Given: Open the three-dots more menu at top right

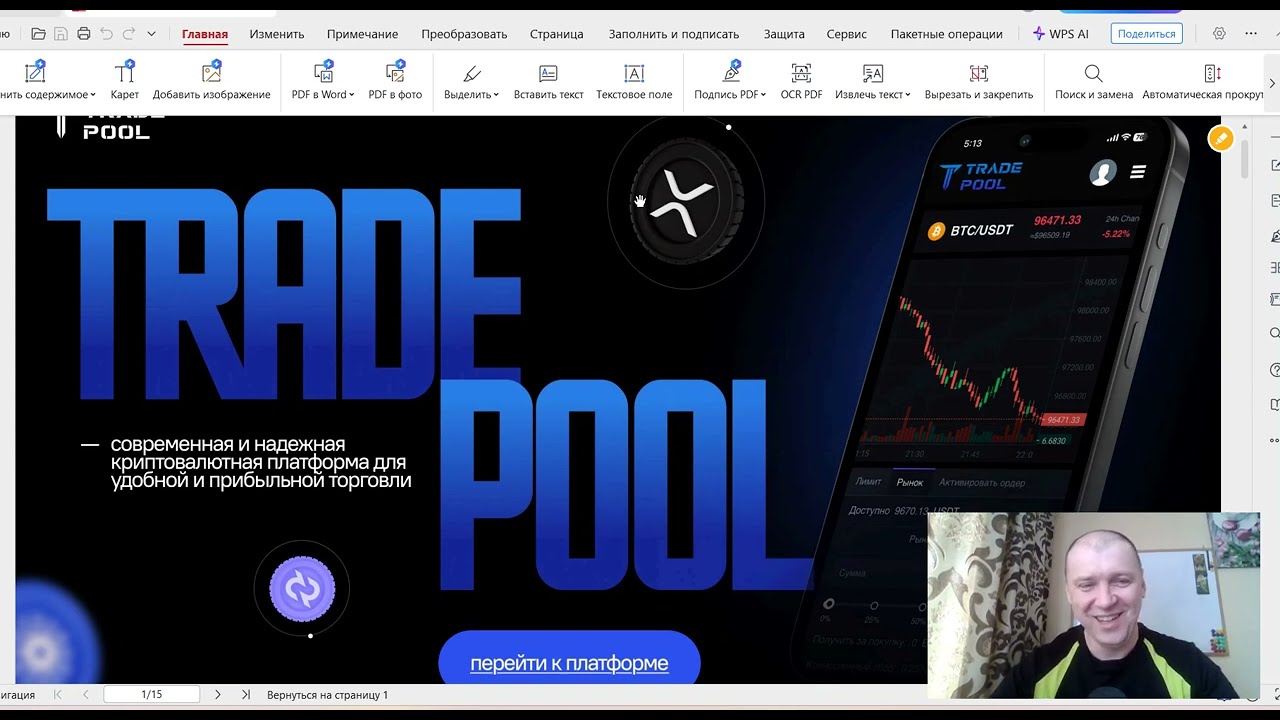Looking at the screenshot, I should pyautogui.click(x=1251, y=34).
